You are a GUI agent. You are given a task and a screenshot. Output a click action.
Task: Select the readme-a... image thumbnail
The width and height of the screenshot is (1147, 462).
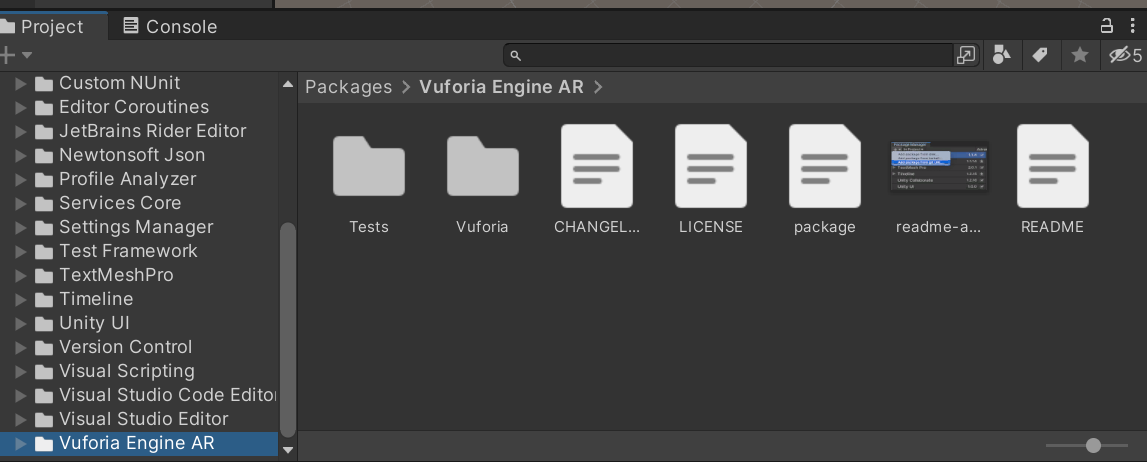[939, 167]
